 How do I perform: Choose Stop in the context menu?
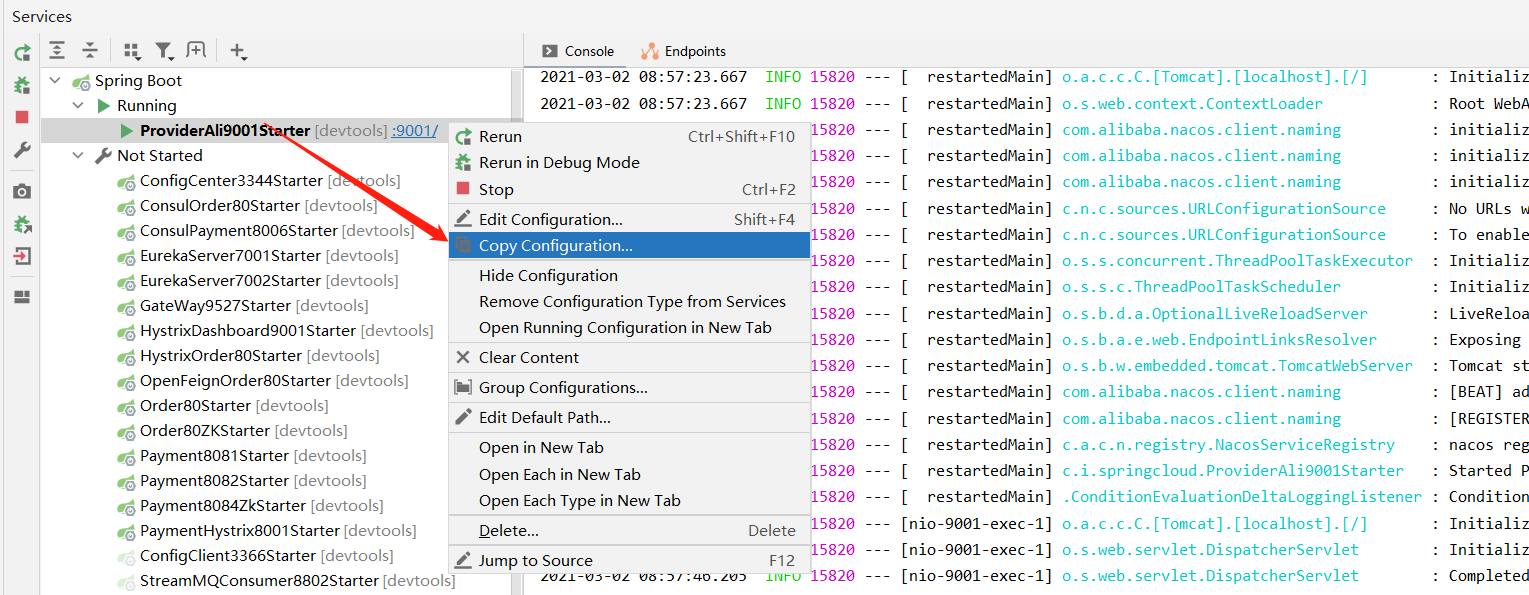629,189
